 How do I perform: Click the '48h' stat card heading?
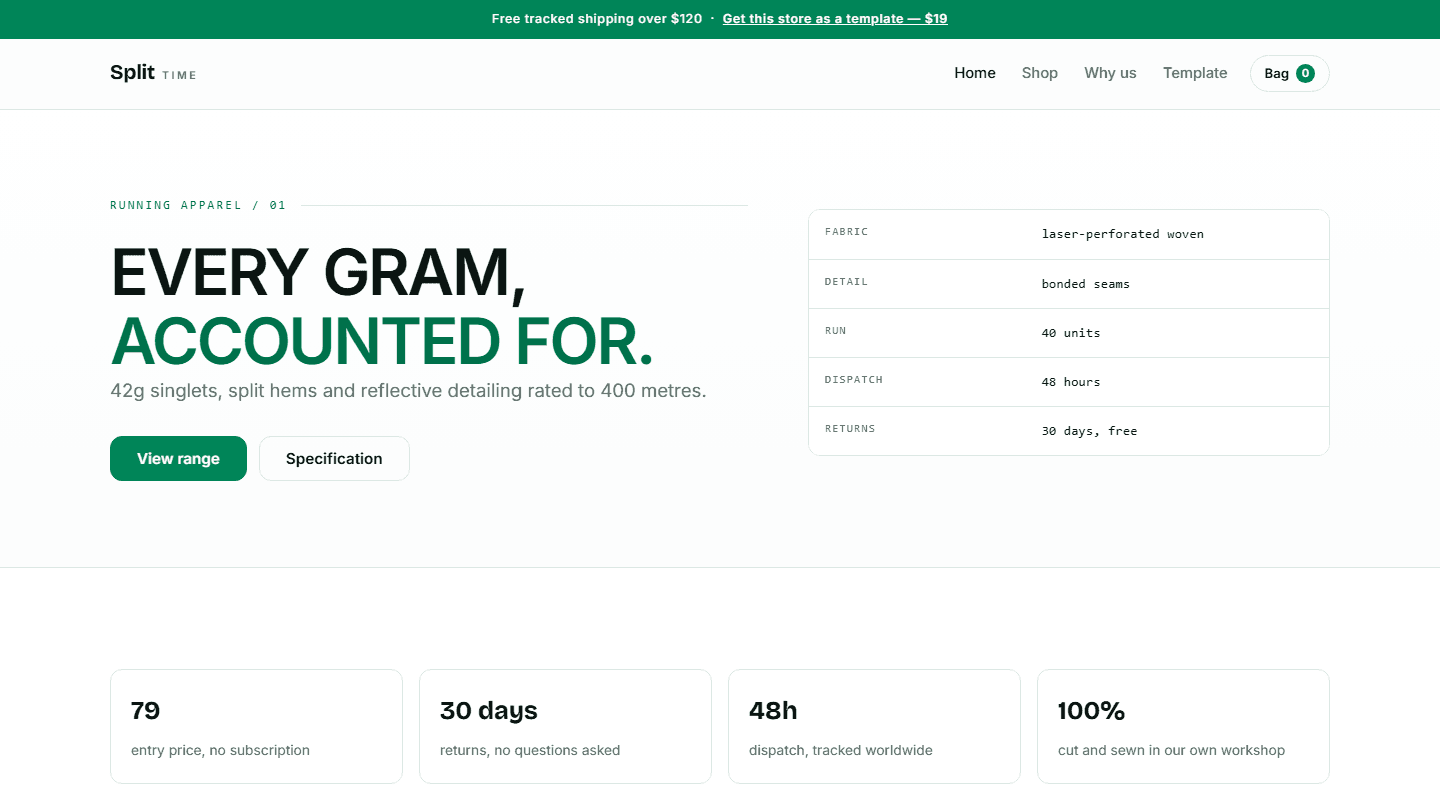pyautogui.click(x=773, y=711)
